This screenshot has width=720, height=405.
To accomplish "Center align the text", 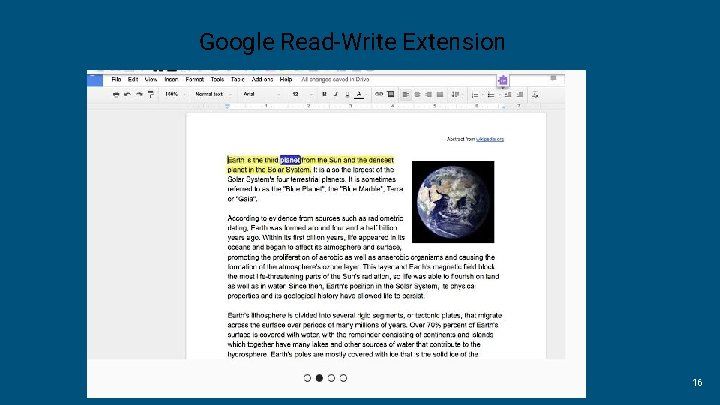I will coord(417,95).
